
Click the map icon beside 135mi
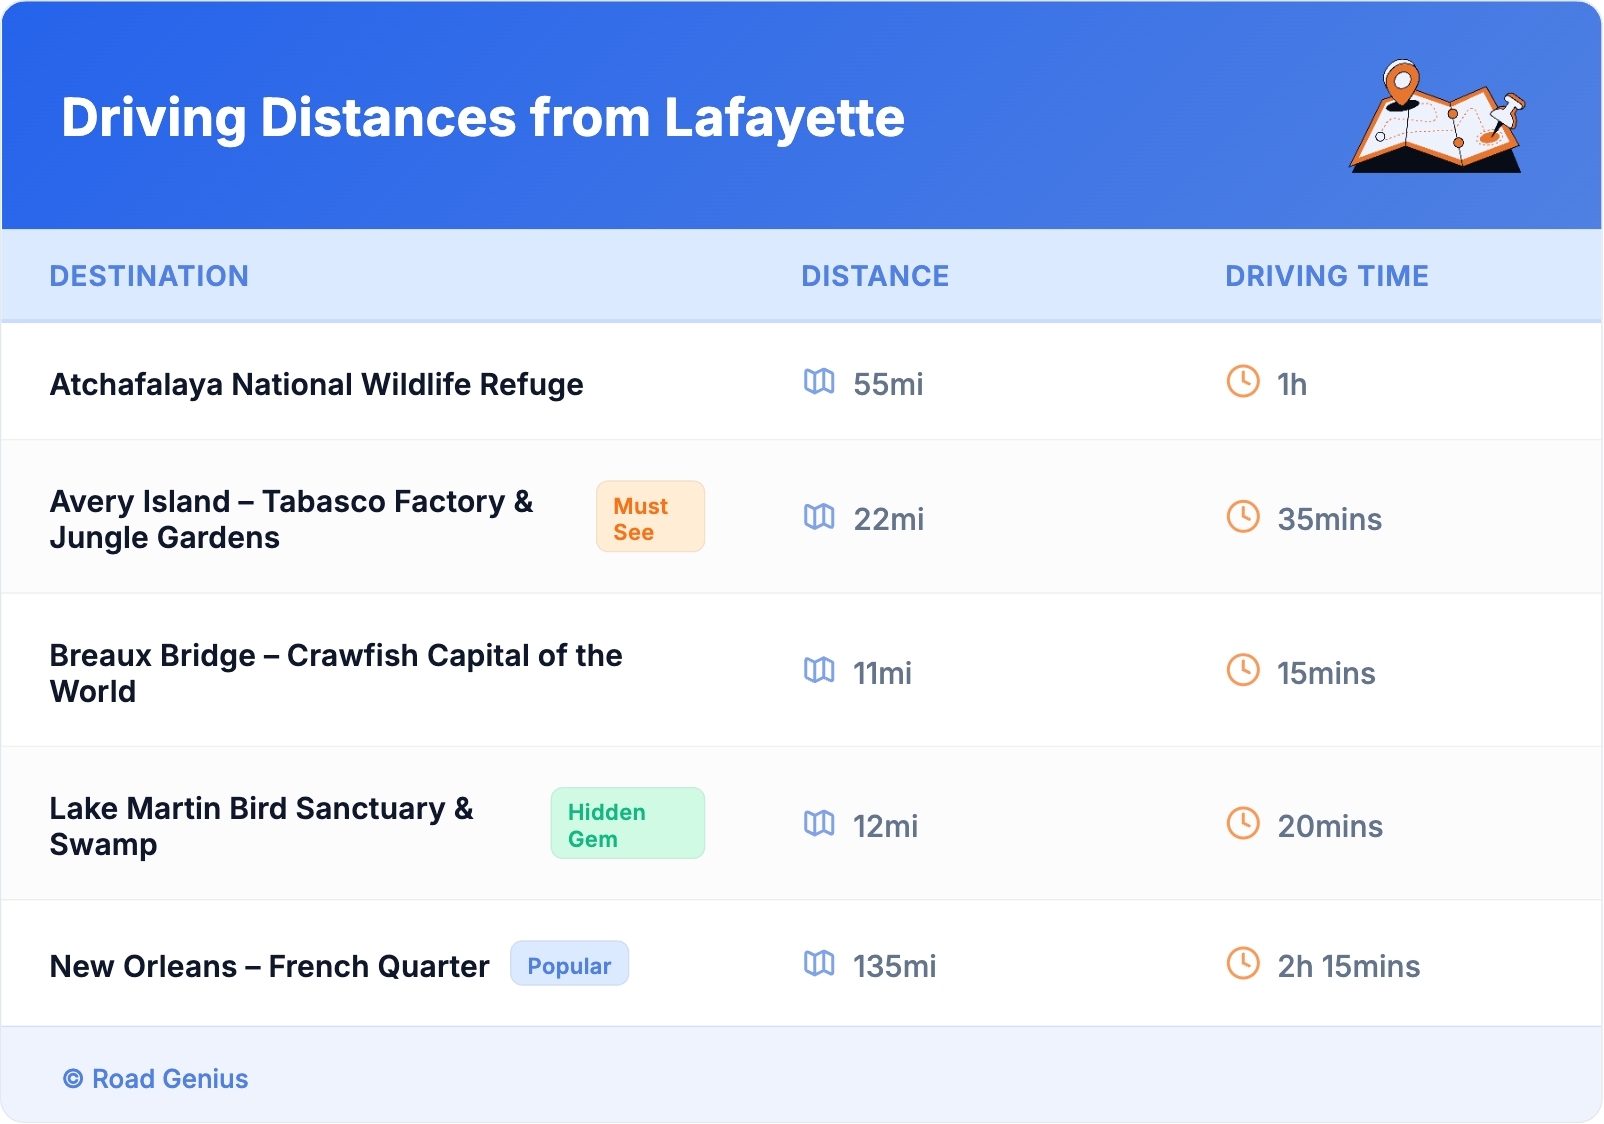819,964
